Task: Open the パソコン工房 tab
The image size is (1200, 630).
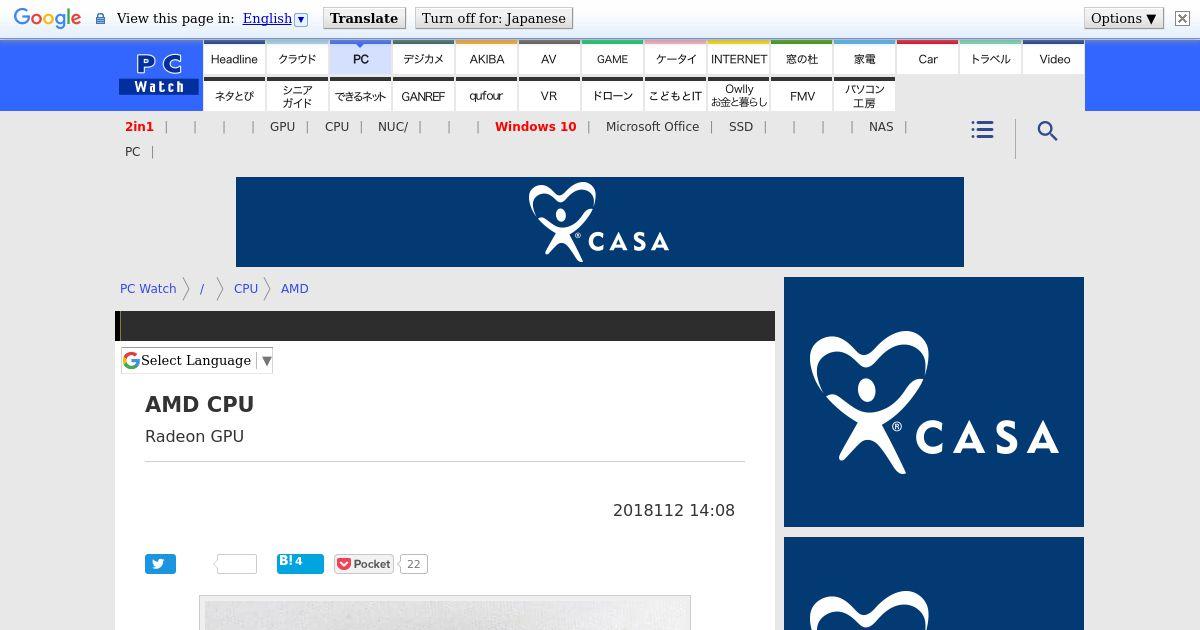Action: [x=865, y=96]
